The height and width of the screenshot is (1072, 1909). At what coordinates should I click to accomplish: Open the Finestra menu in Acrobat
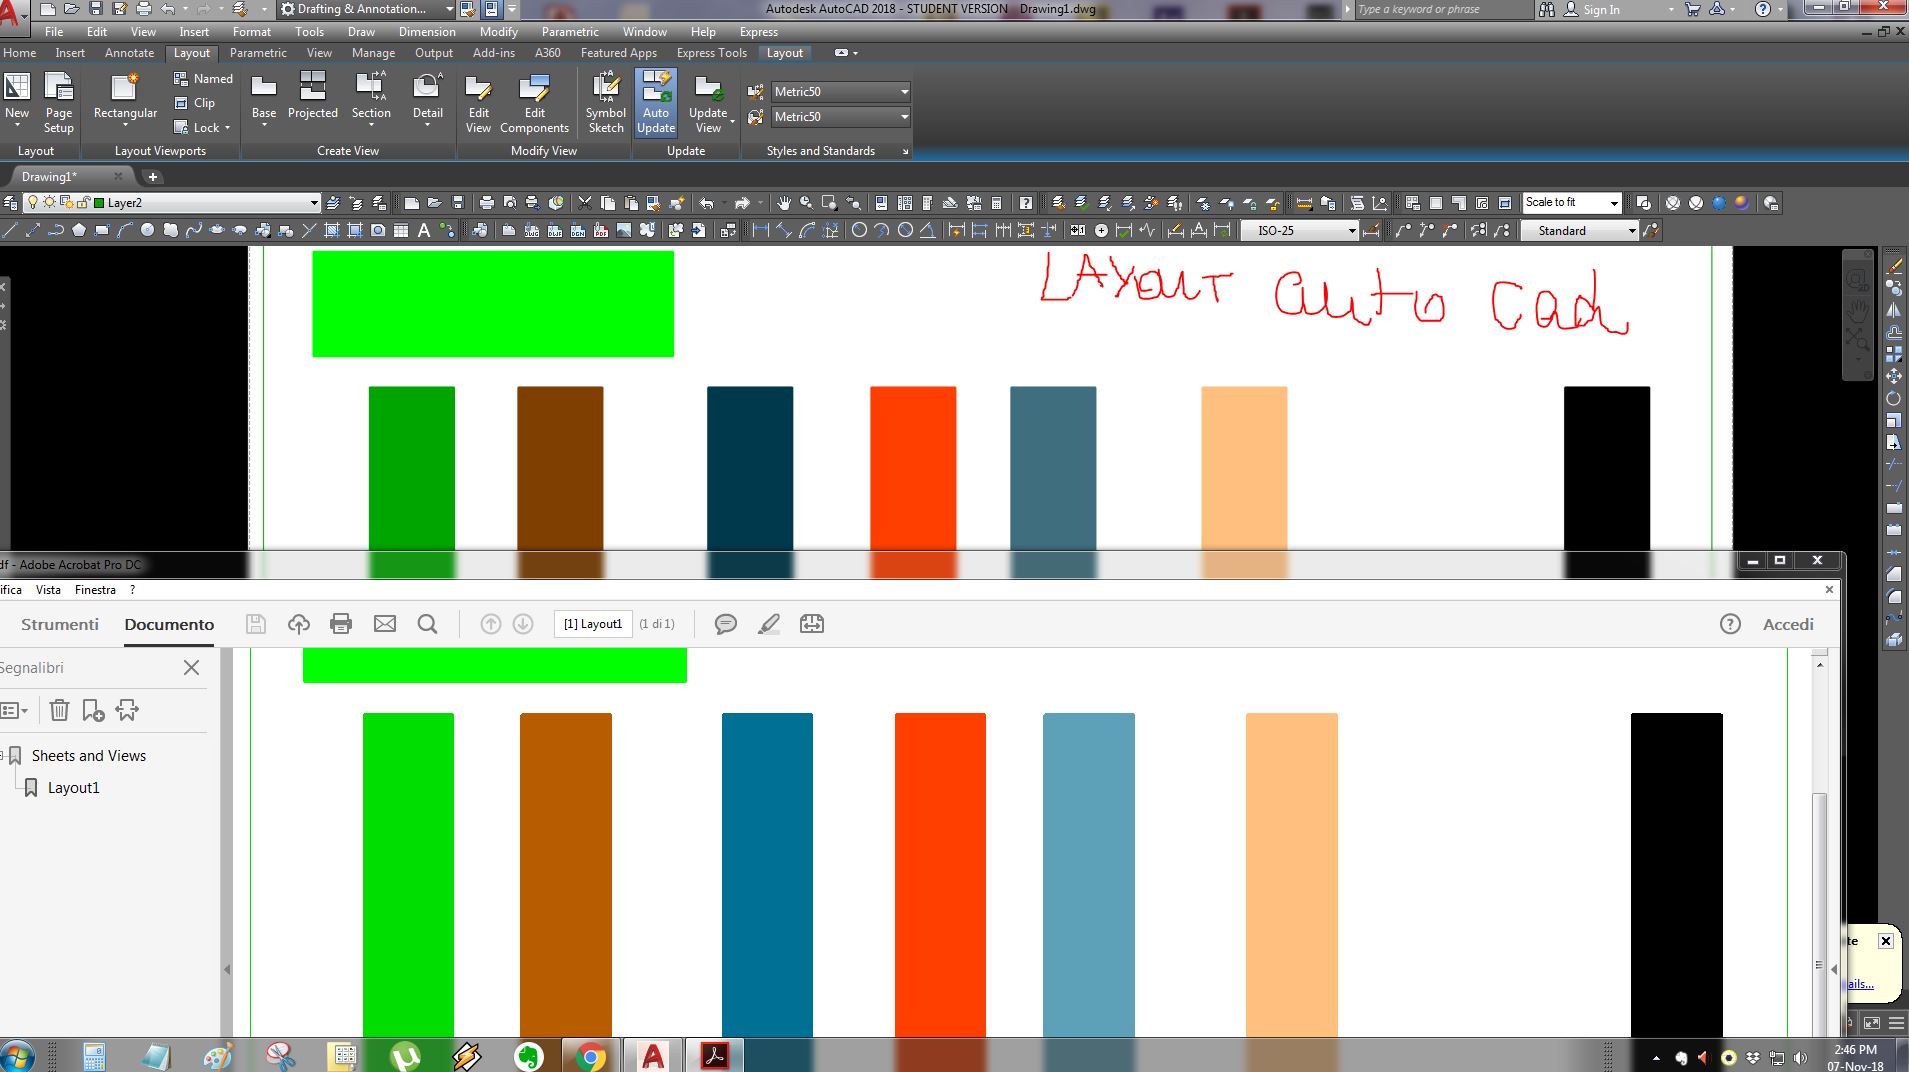tap(95, 590)
